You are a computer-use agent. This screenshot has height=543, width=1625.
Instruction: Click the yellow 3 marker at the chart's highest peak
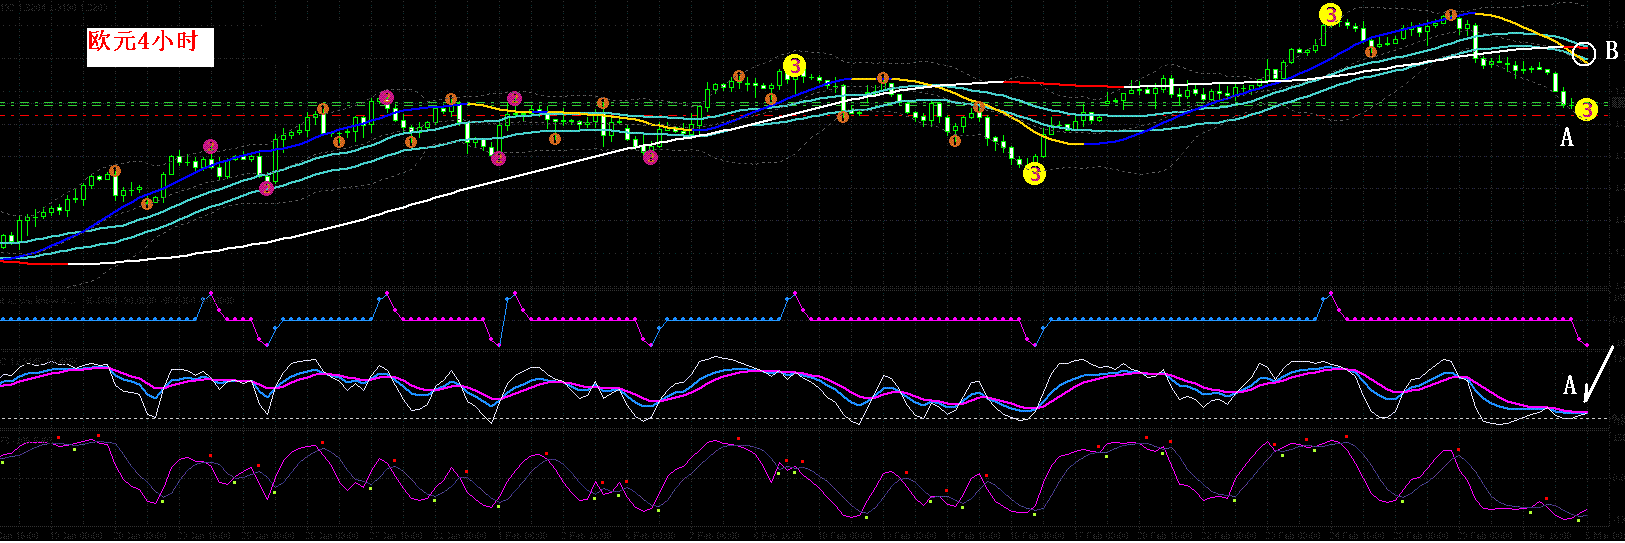pos(1330,14)
